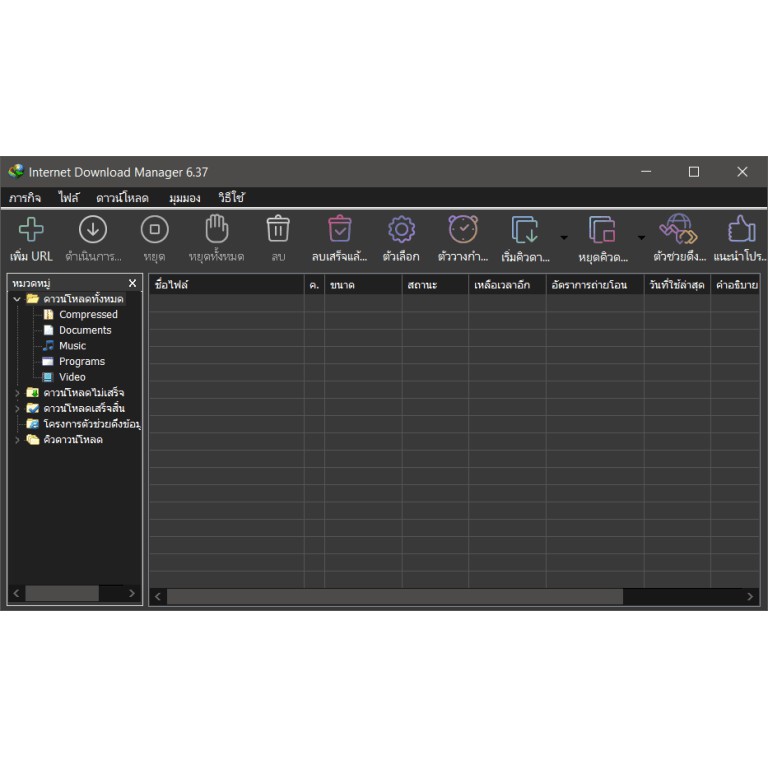Select the Music category
The width and height of the screenshot is (768, 768).
click(x=72, y=346)
